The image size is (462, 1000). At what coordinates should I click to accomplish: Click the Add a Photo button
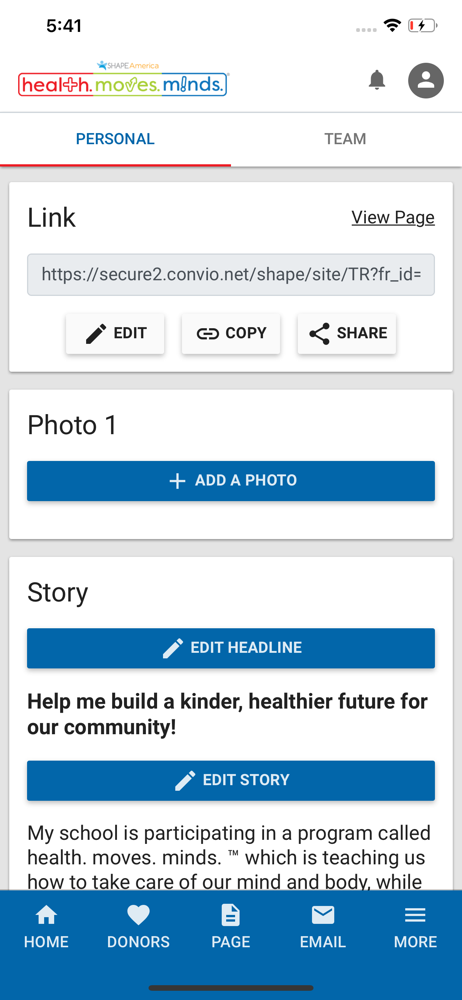click(x=231, y=481)
